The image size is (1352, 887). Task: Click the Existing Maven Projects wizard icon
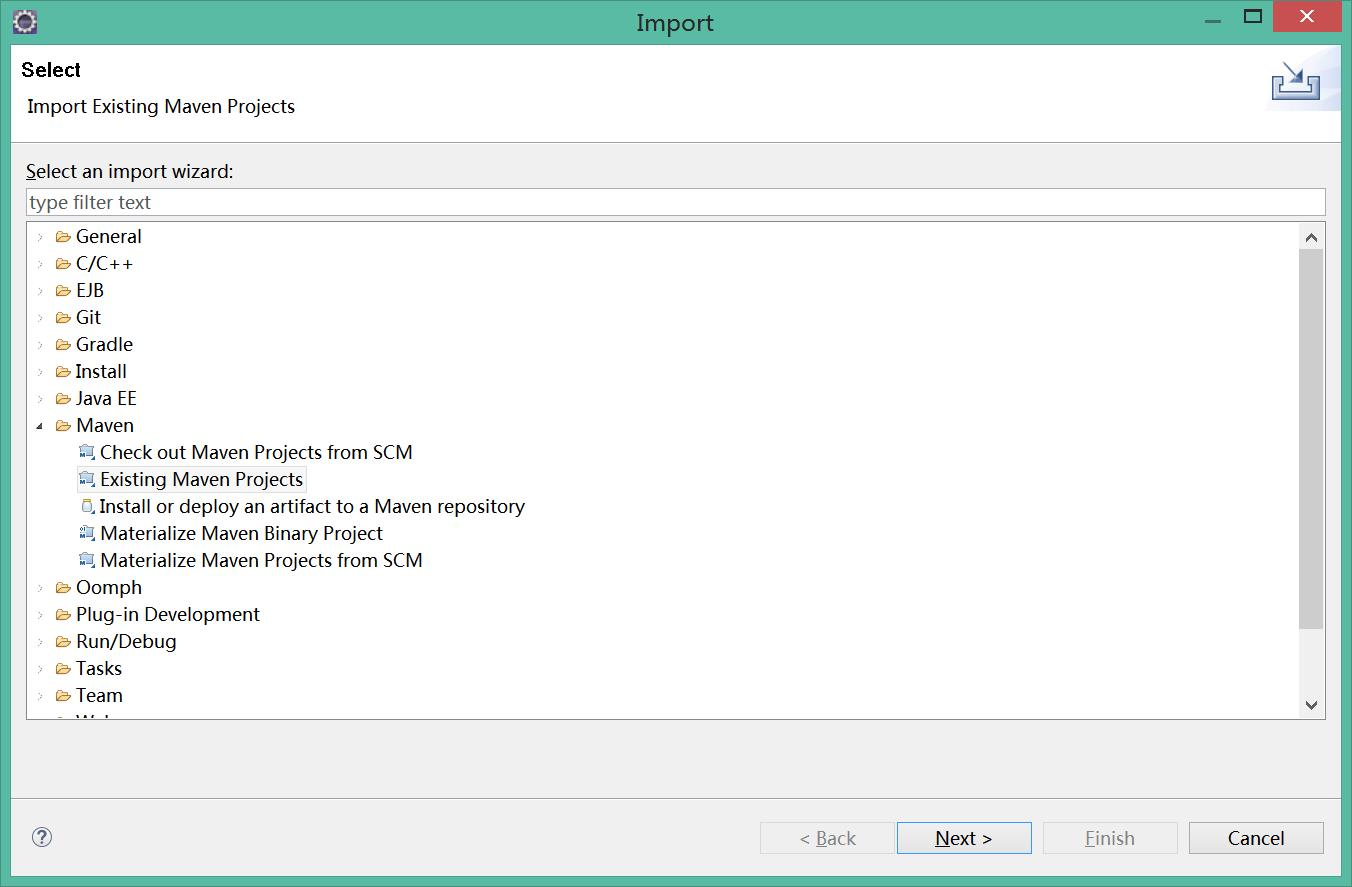pyautogui.click(x=87, y=479)
